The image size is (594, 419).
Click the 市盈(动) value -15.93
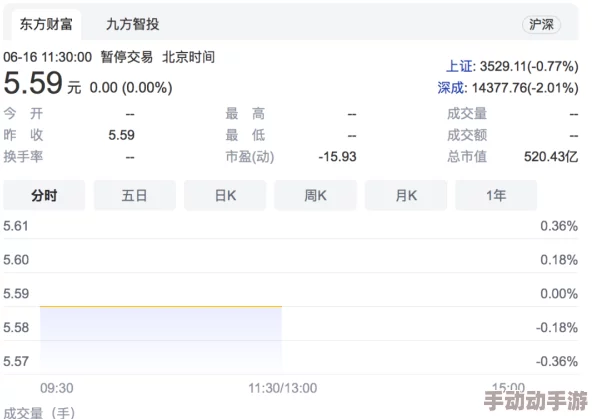(337, 156)
